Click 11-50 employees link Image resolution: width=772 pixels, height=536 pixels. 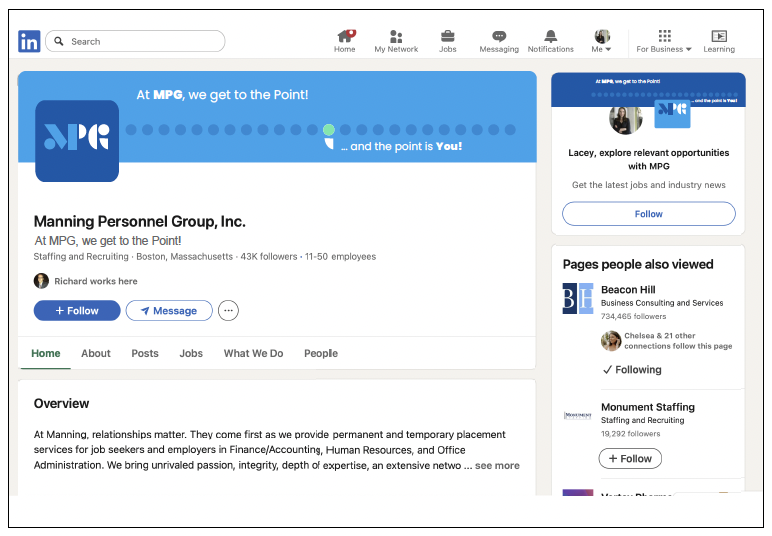coord(340,256)
